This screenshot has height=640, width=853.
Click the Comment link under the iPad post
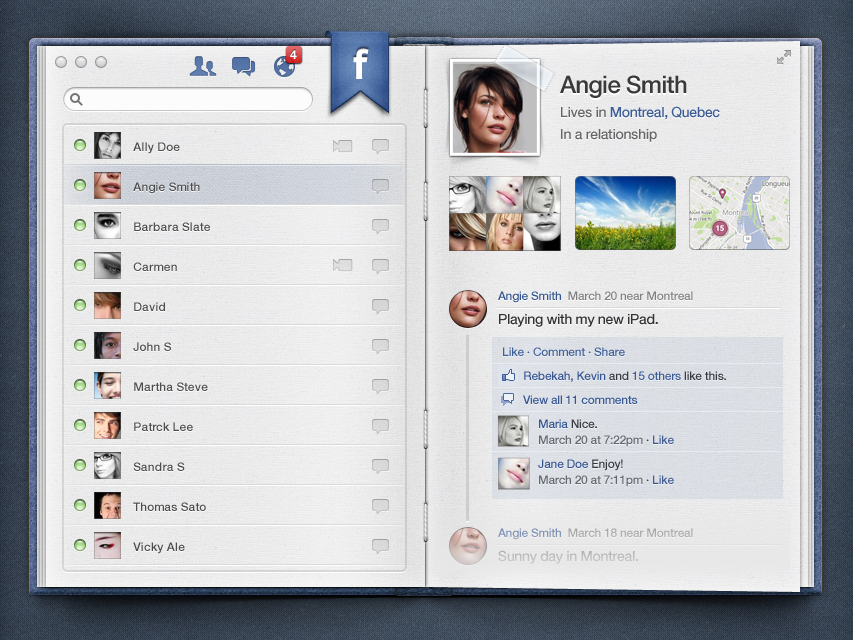(x=559, y=352)
